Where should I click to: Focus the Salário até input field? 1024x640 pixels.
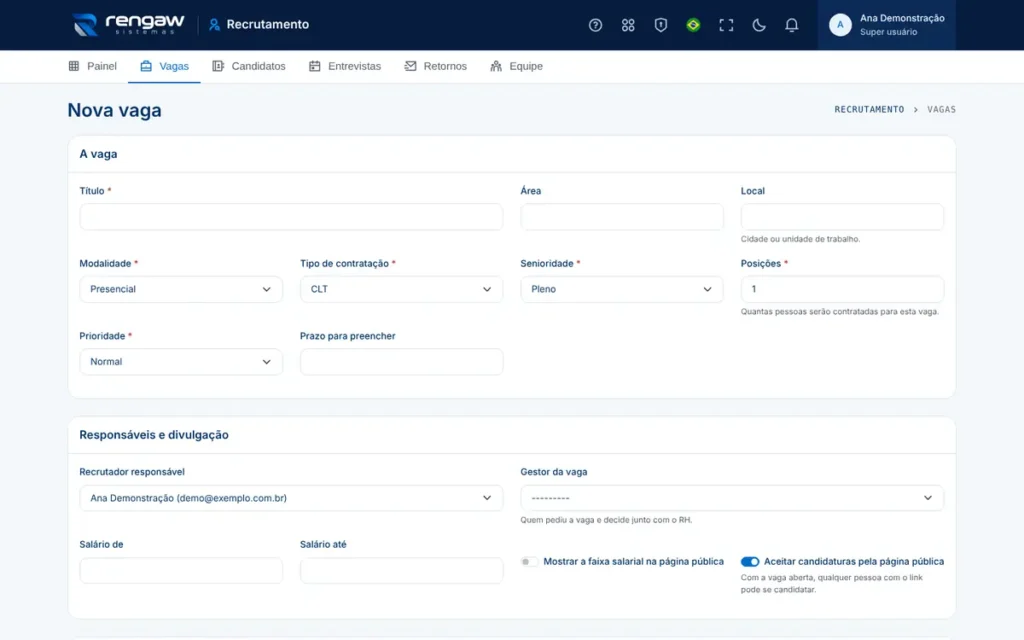pyautogui.click(x=401, y=571)
